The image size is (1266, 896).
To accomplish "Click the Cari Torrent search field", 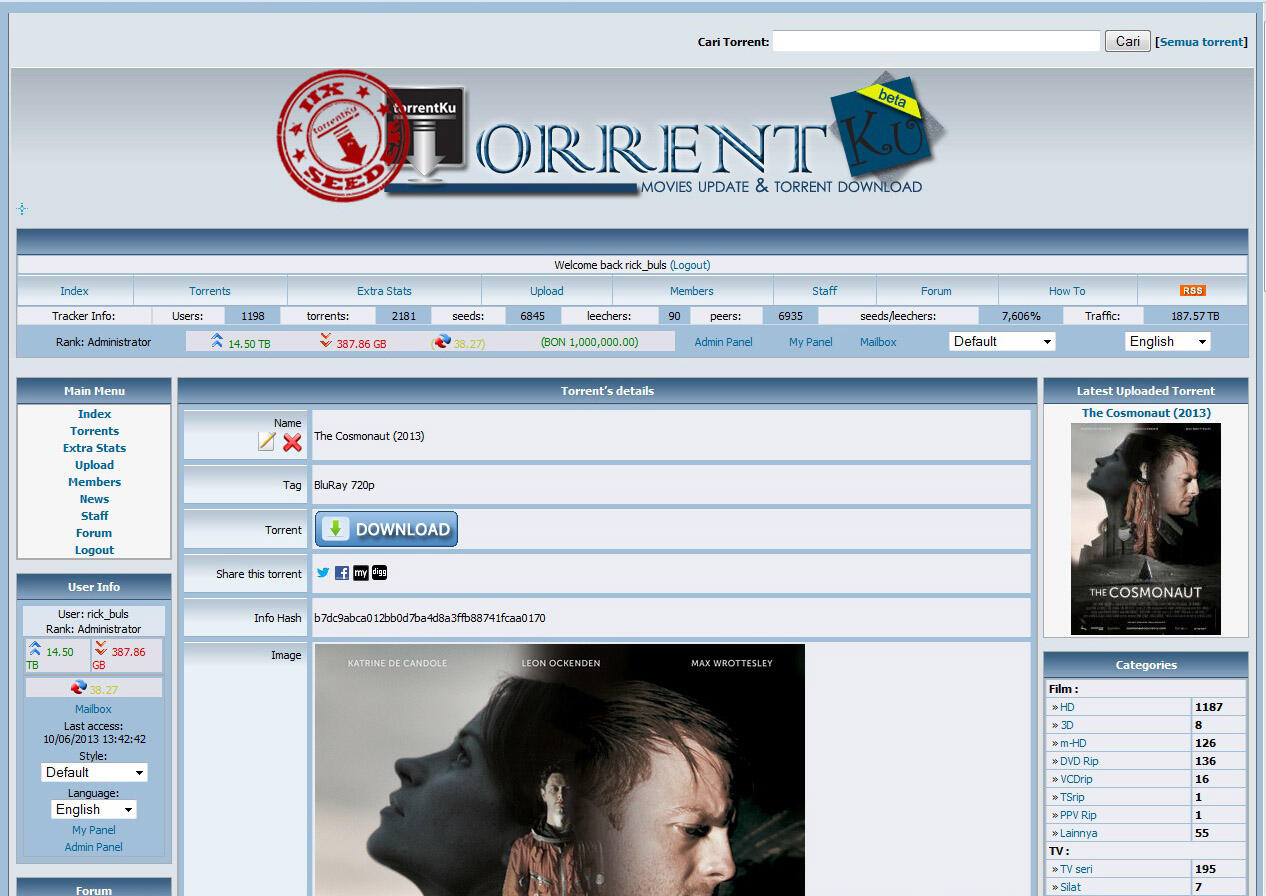I will point(935,41).
